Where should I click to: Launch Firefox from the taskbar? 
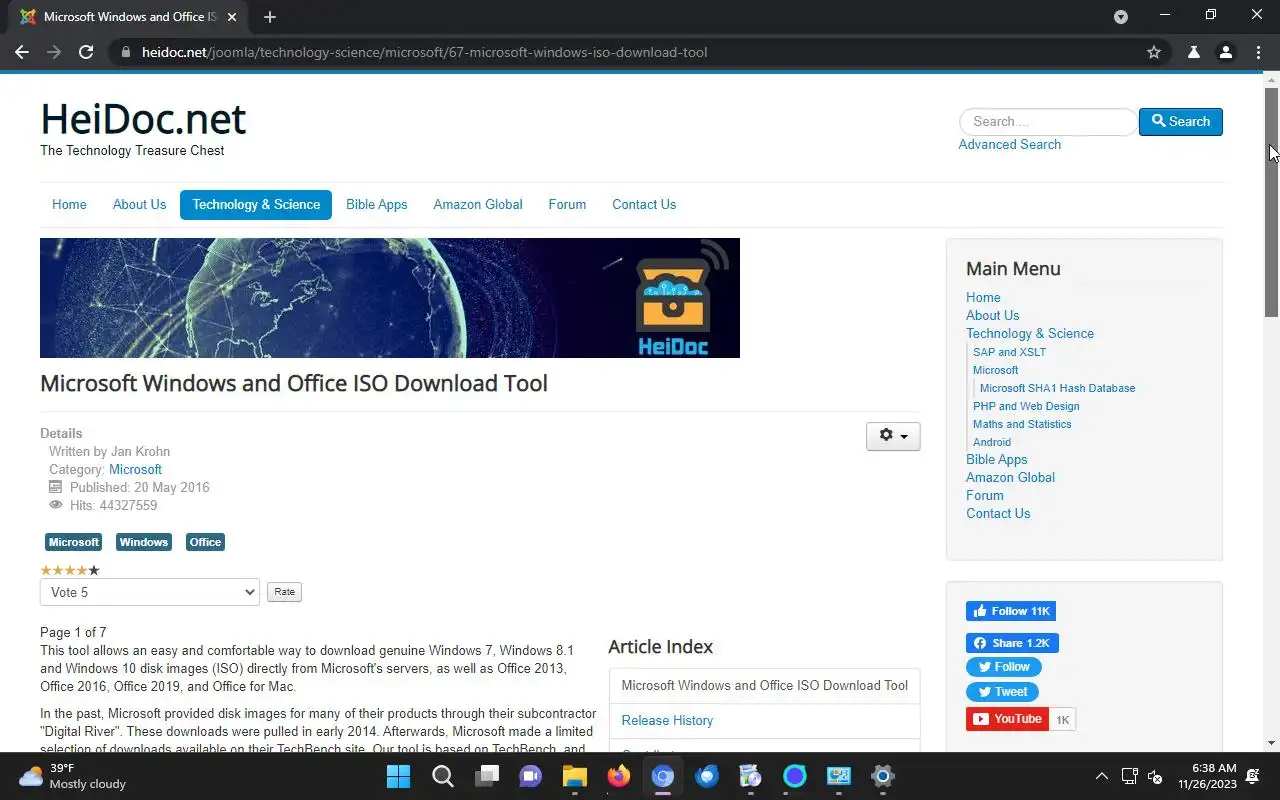[619, 776]
